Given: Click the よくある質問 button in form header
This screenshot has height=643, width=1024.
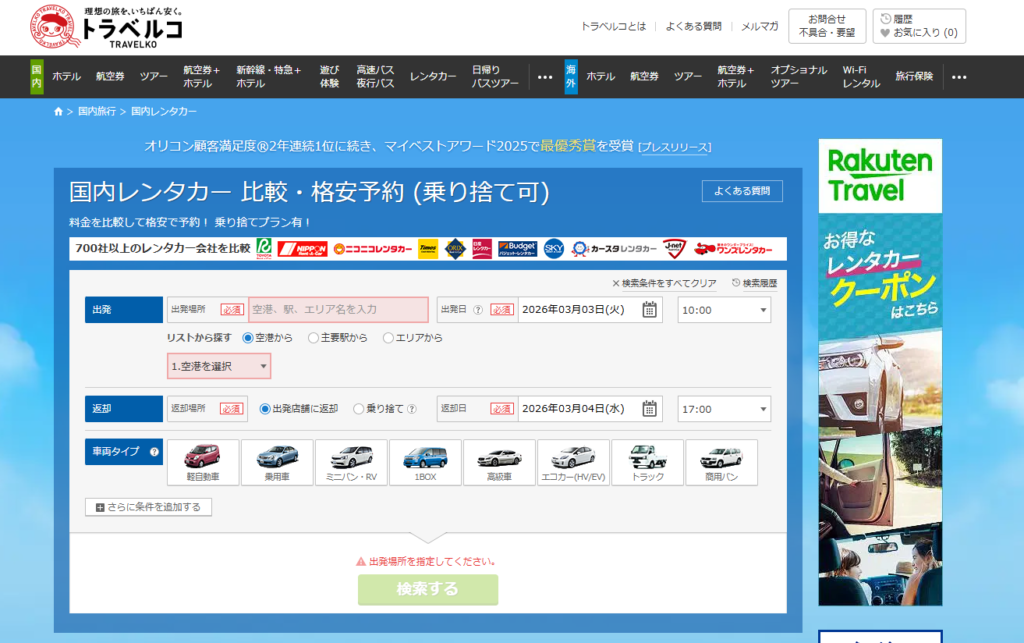Looking at the screenshot, I should 742,191.
